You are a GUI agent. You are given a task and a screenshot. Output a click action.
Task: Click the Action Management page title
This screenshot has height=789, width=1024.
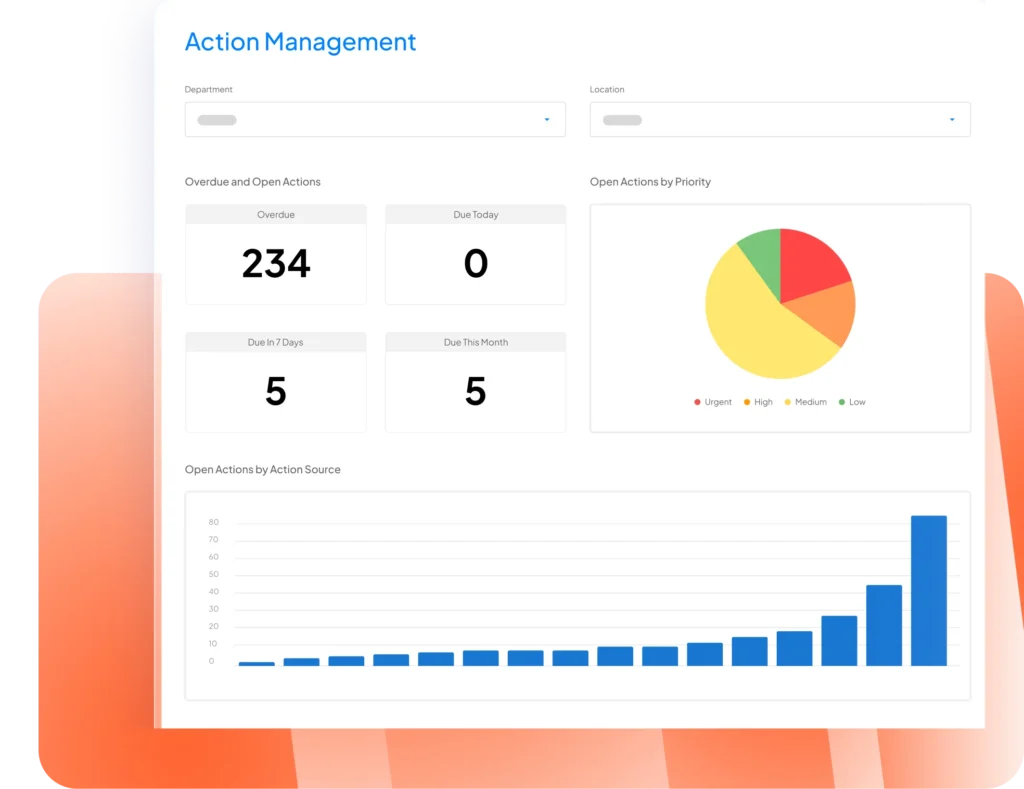pyautogui.click(x=300, y=42)
